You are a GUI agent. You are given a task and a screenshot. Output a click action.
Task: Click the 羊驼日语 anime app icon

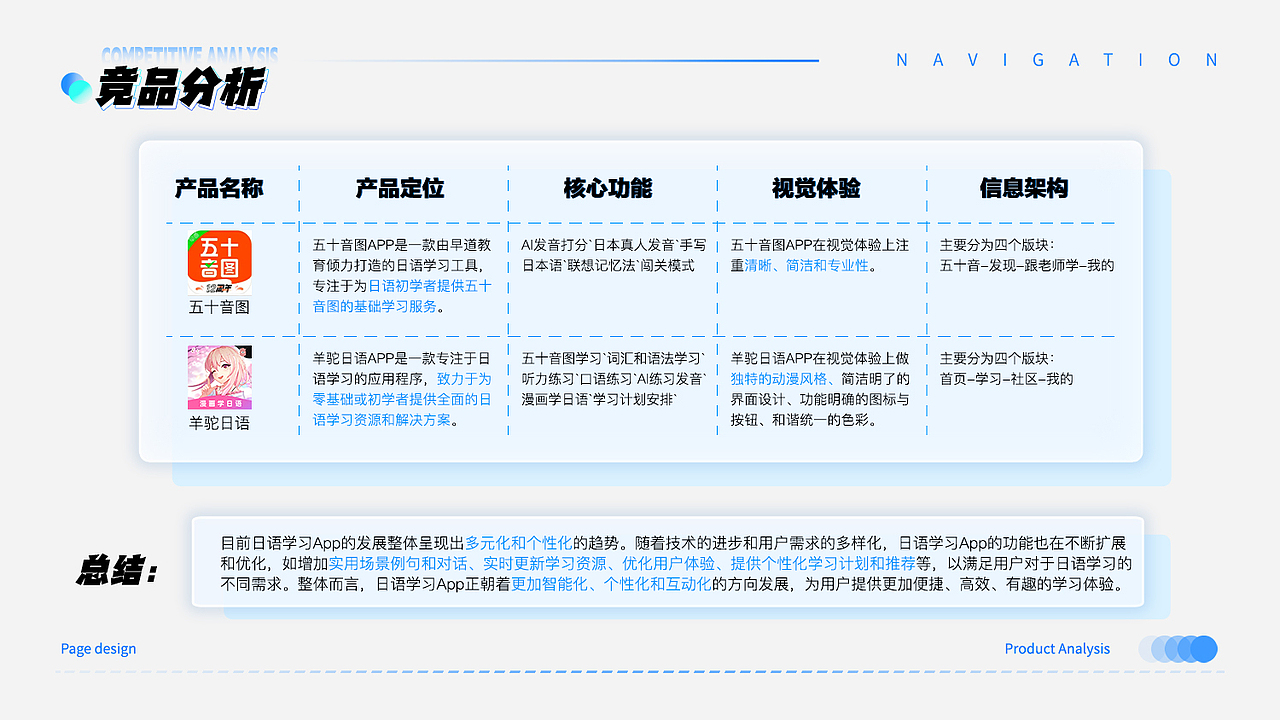[218, 378]
